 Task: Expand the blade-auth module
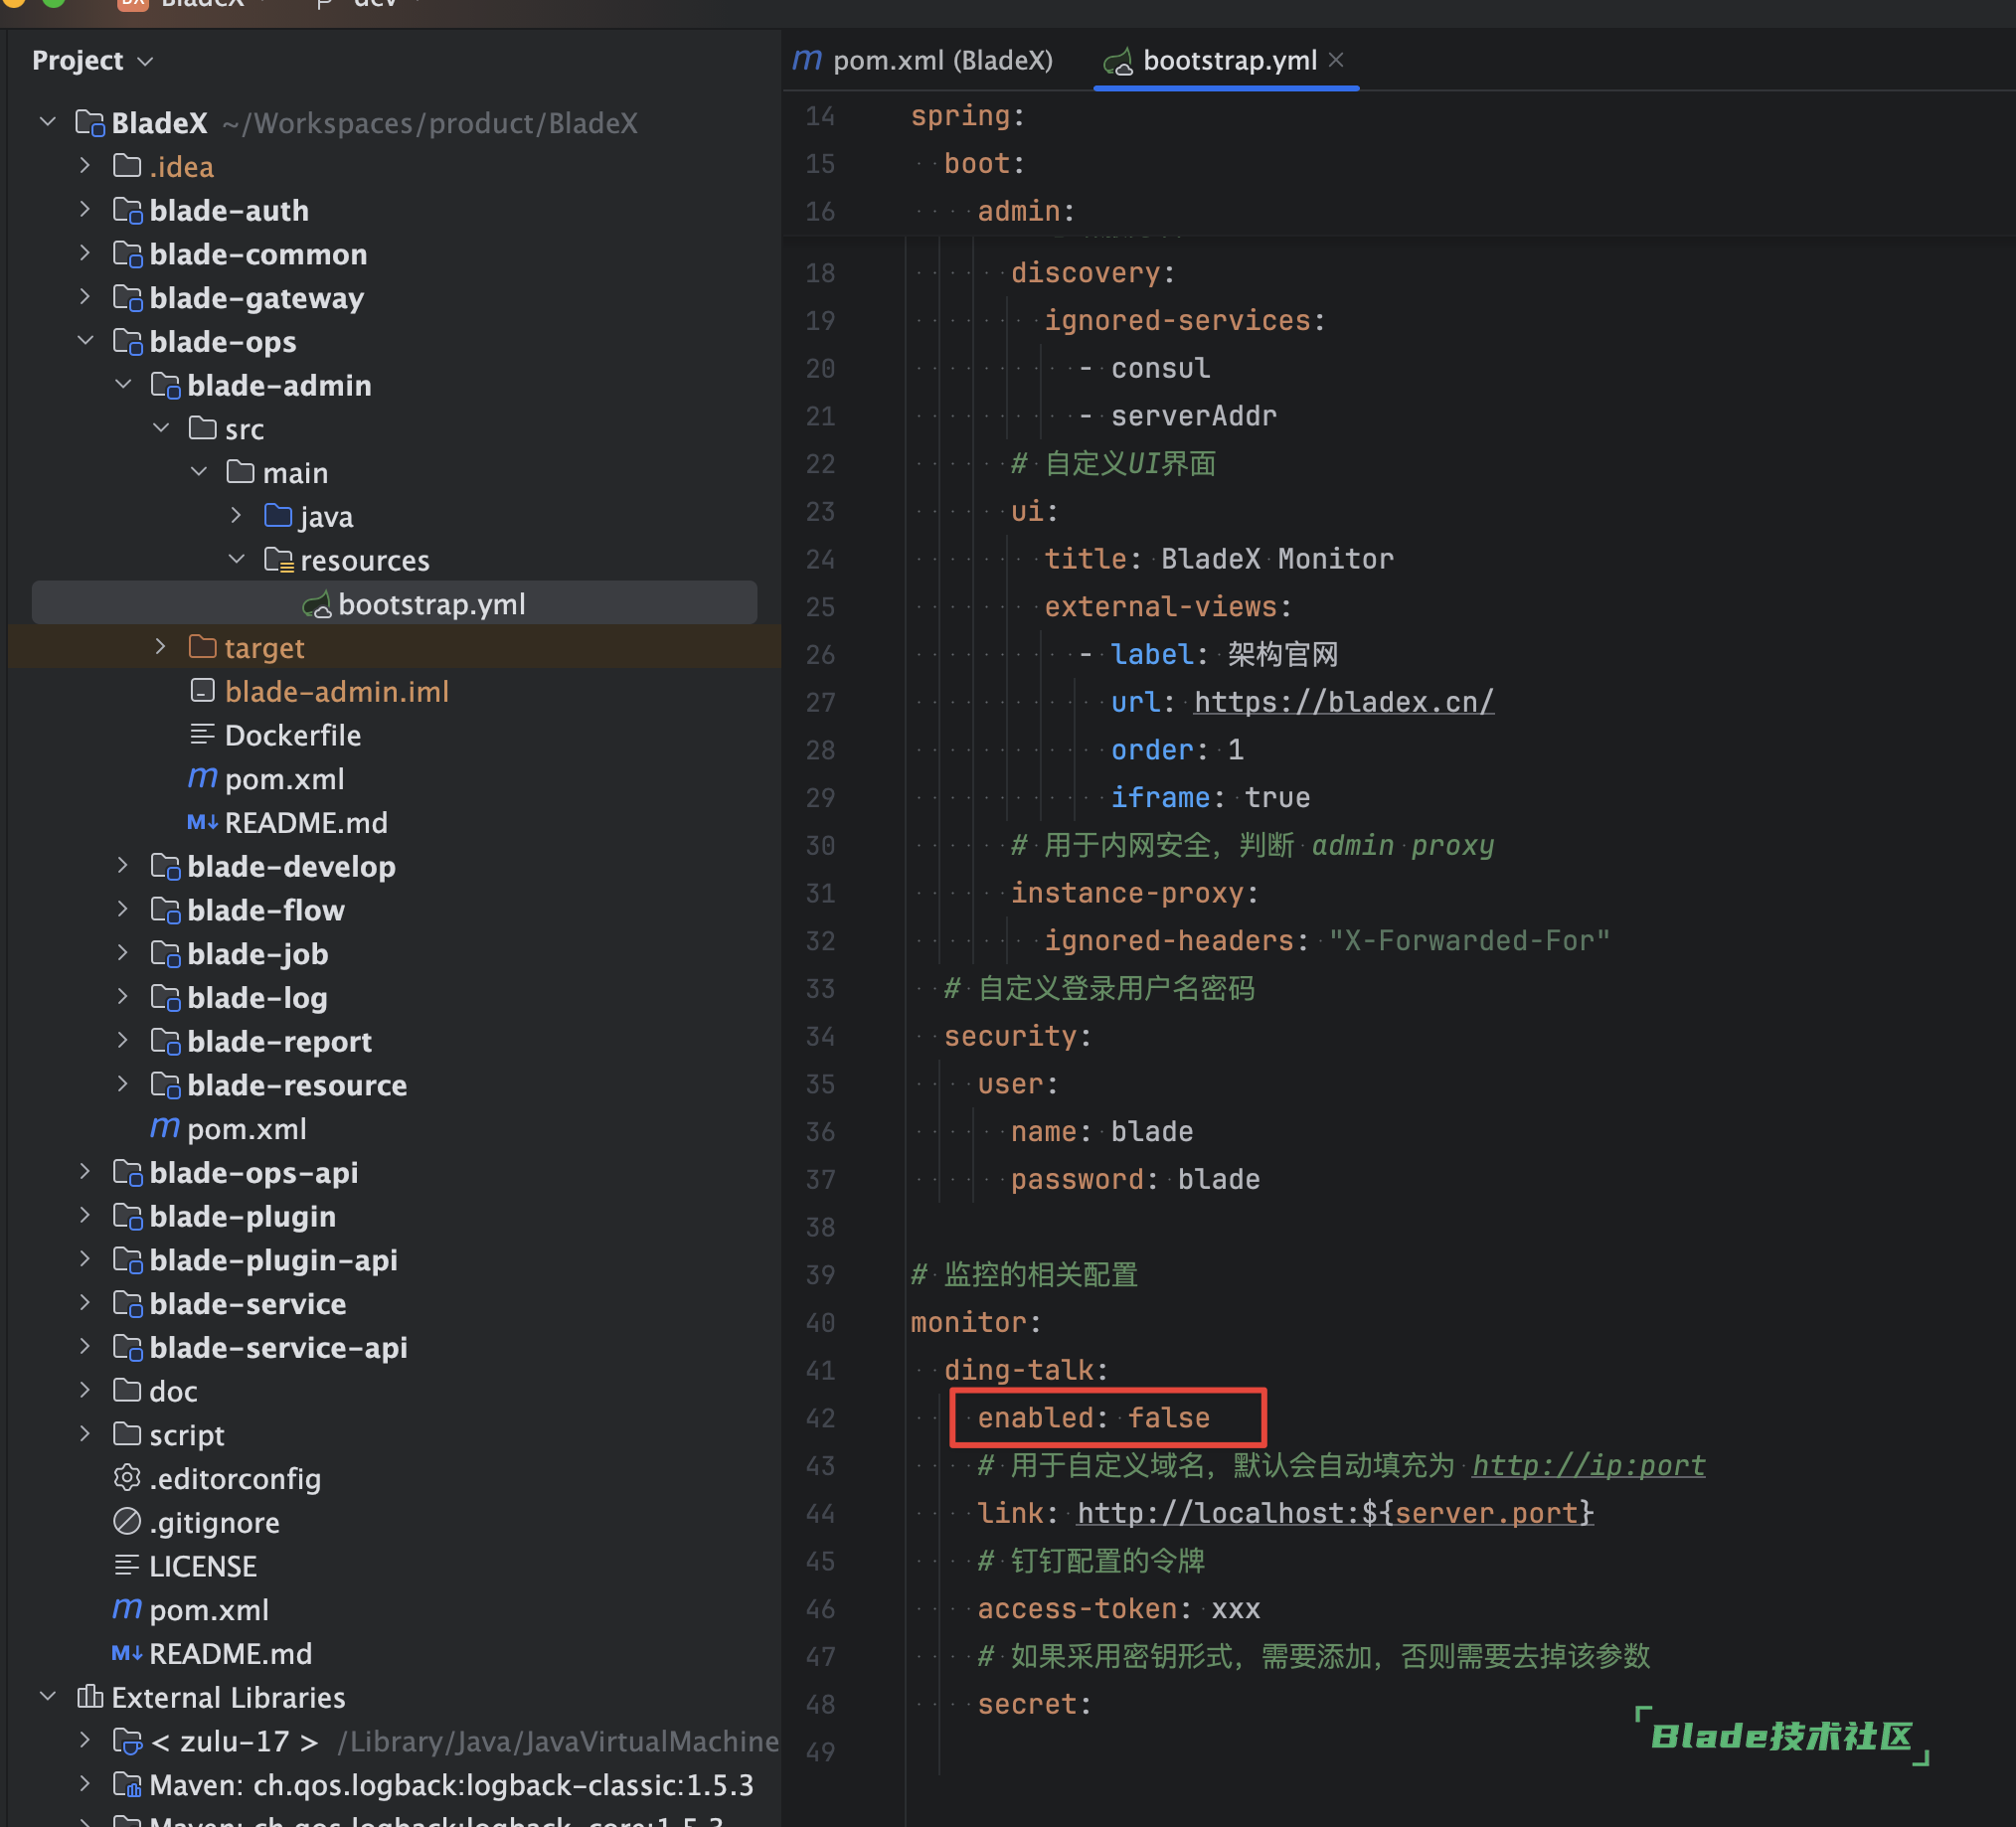(85, 210)
